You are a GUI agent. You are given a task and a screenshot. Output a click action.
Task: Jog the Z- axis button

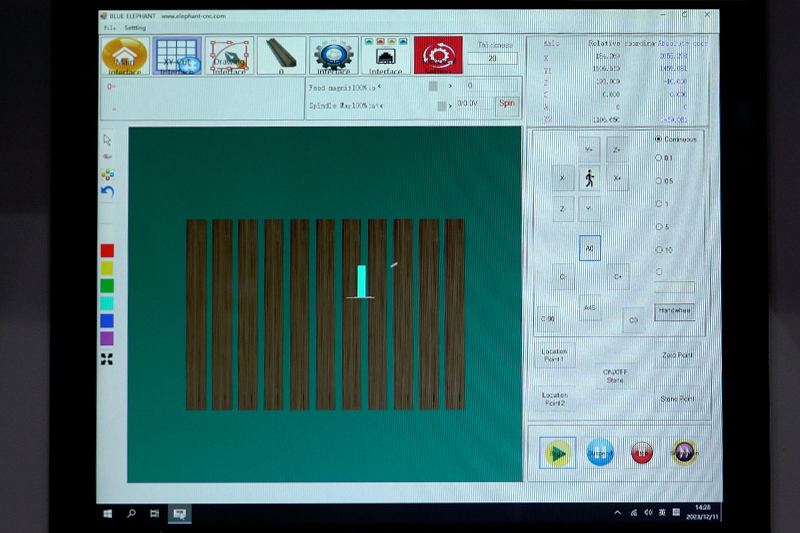563,209
